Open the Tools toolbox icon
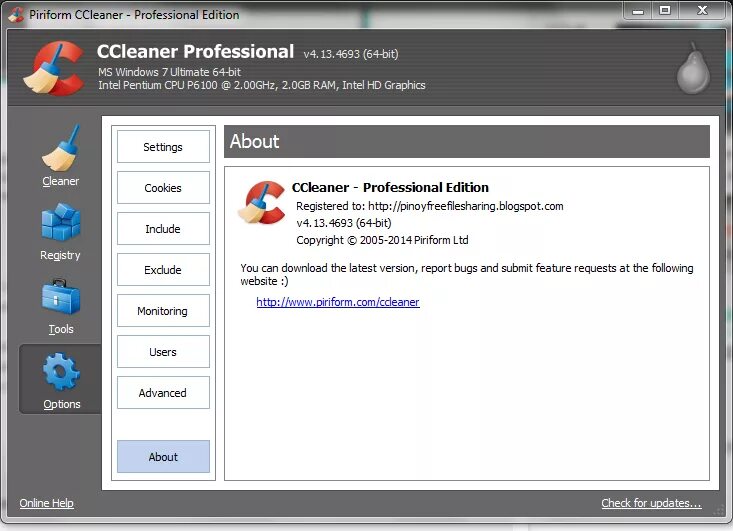The width and height of the screenshot is (733, 531). [61, 297]
